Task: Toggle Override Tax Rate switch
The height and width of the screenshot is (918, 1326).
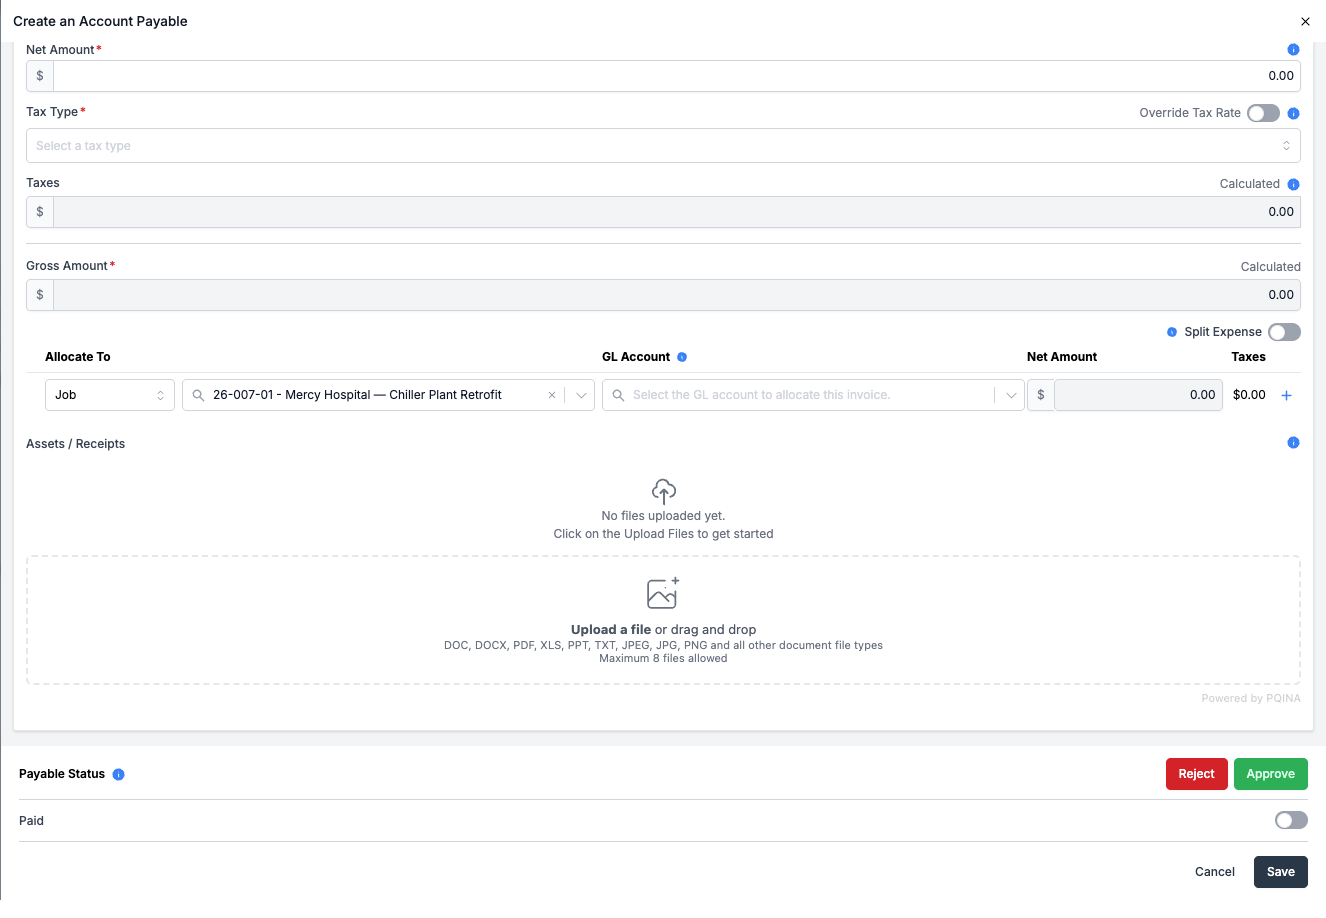Action: tap(1263, 113)
